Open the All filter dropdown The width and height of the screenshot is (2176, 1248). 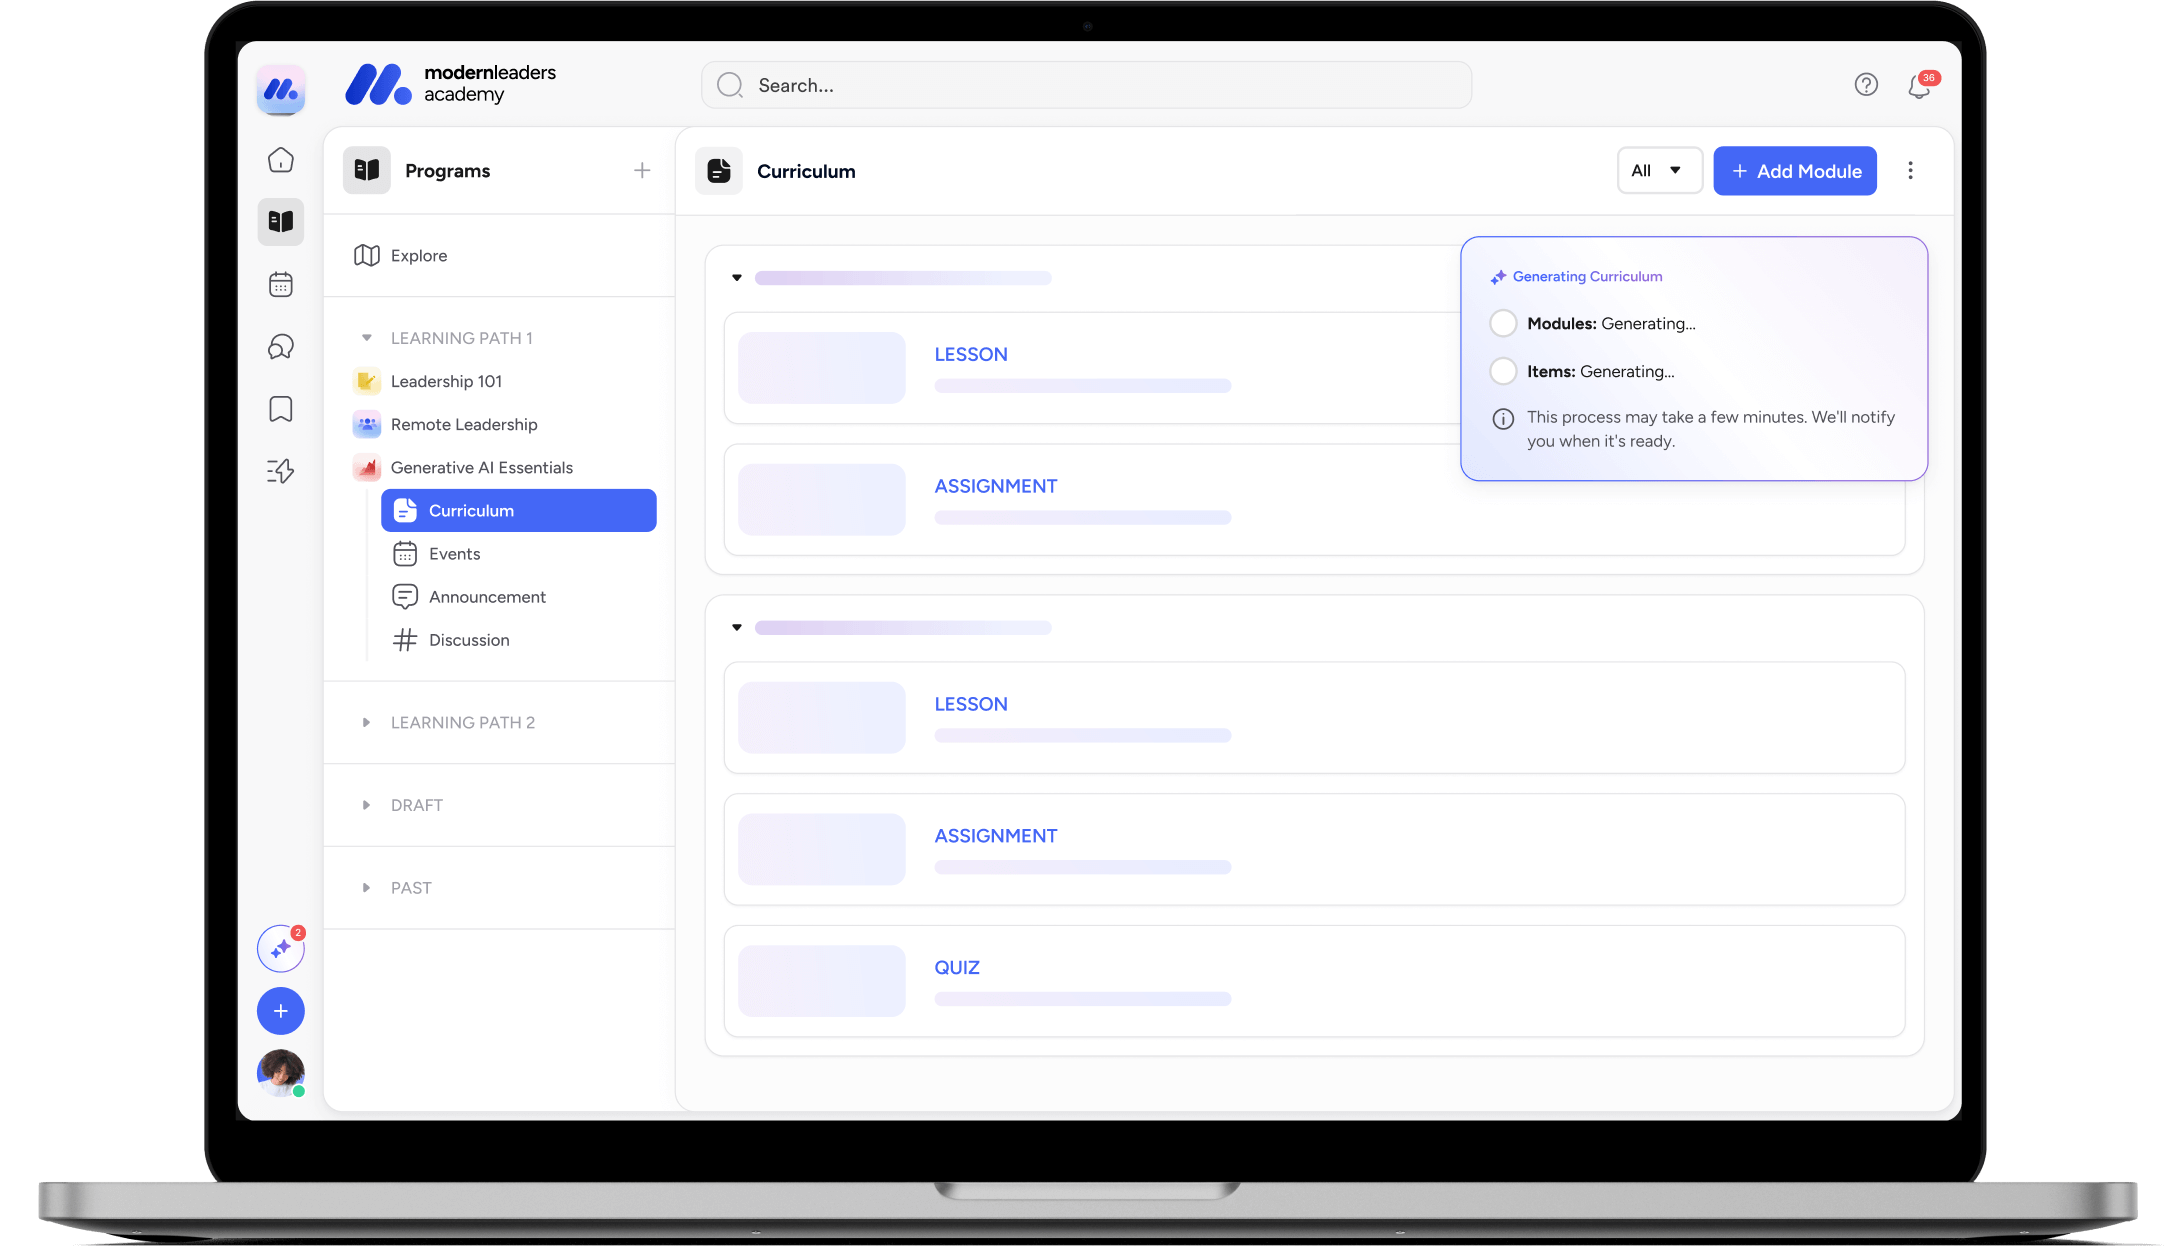(1659, 170)
